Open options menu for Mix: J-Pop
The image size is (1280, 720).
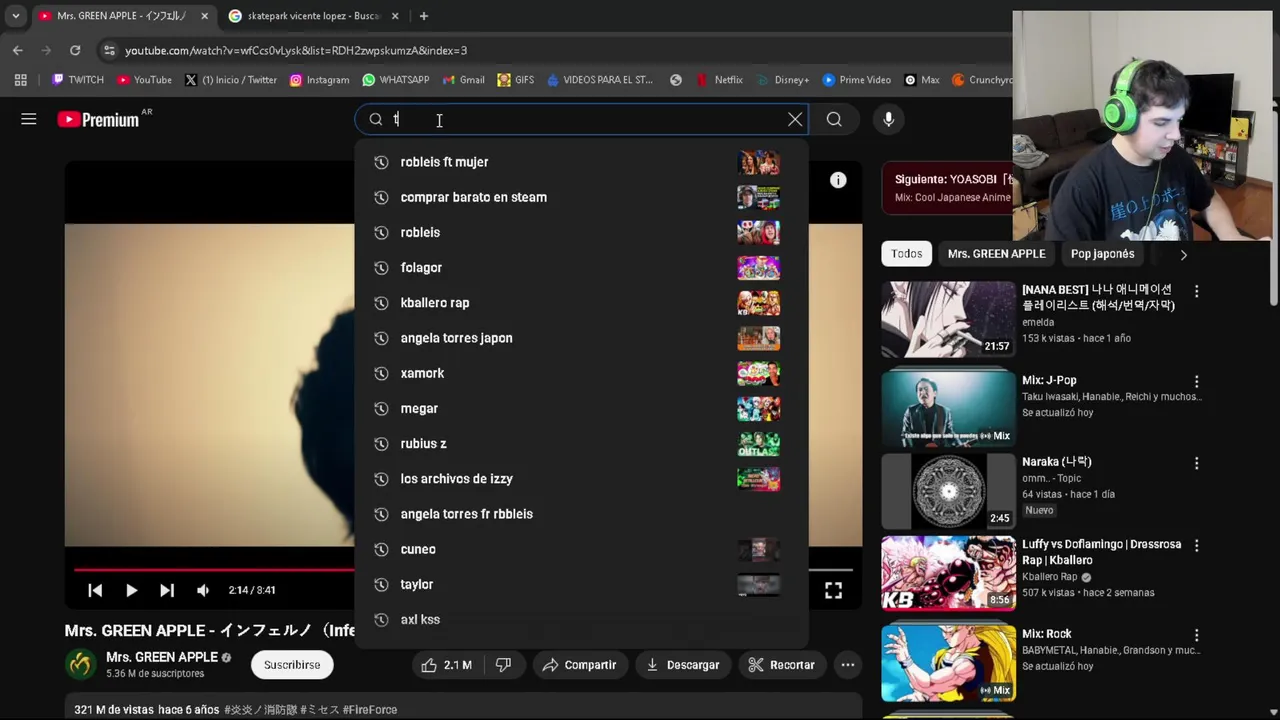1196,382
